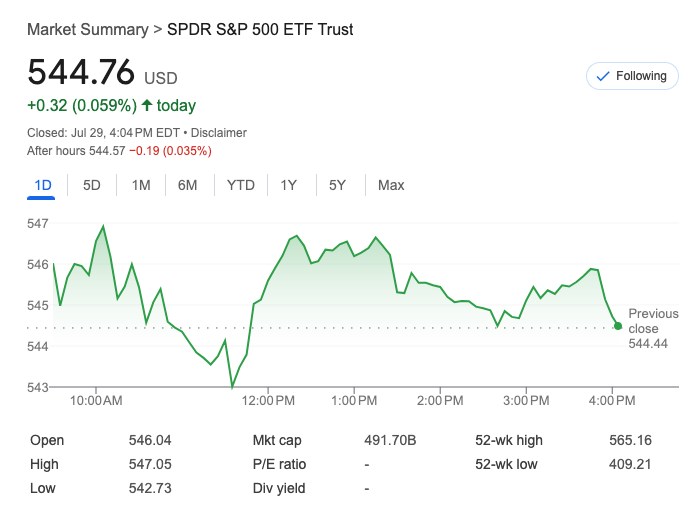Screen dimensions: 691x508
Task: Click the Previous close 544.44 label
Action: (652, 328)
